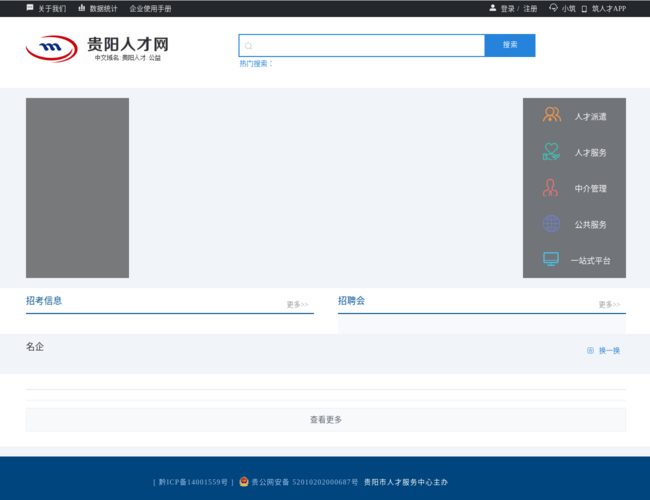Click the magnifier icon in search box
This screenshot has height=500, width=650.
pyautogui.click(x=248, y=46)
